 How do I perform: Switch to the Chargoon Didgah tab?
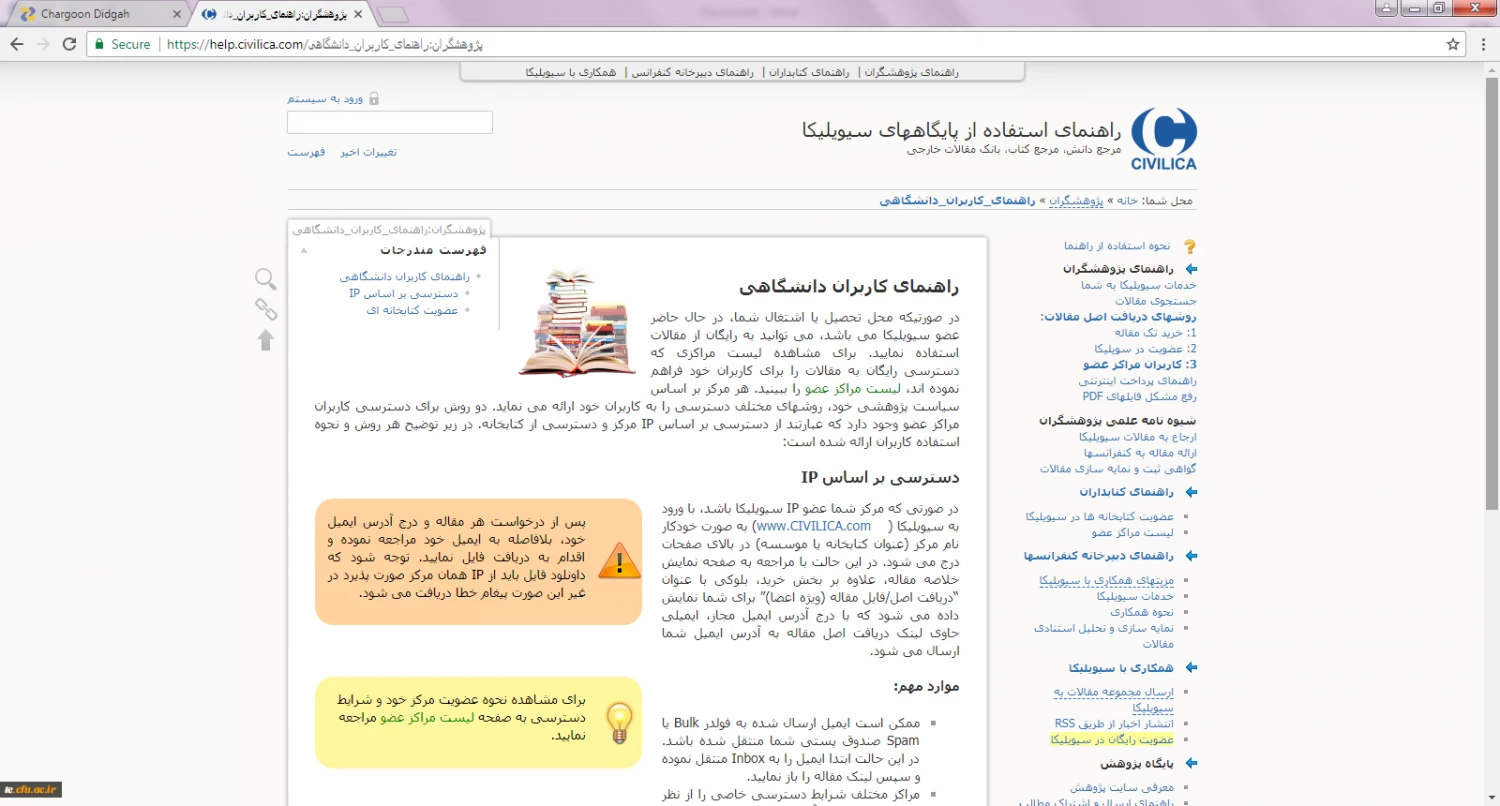click(95, 14)
